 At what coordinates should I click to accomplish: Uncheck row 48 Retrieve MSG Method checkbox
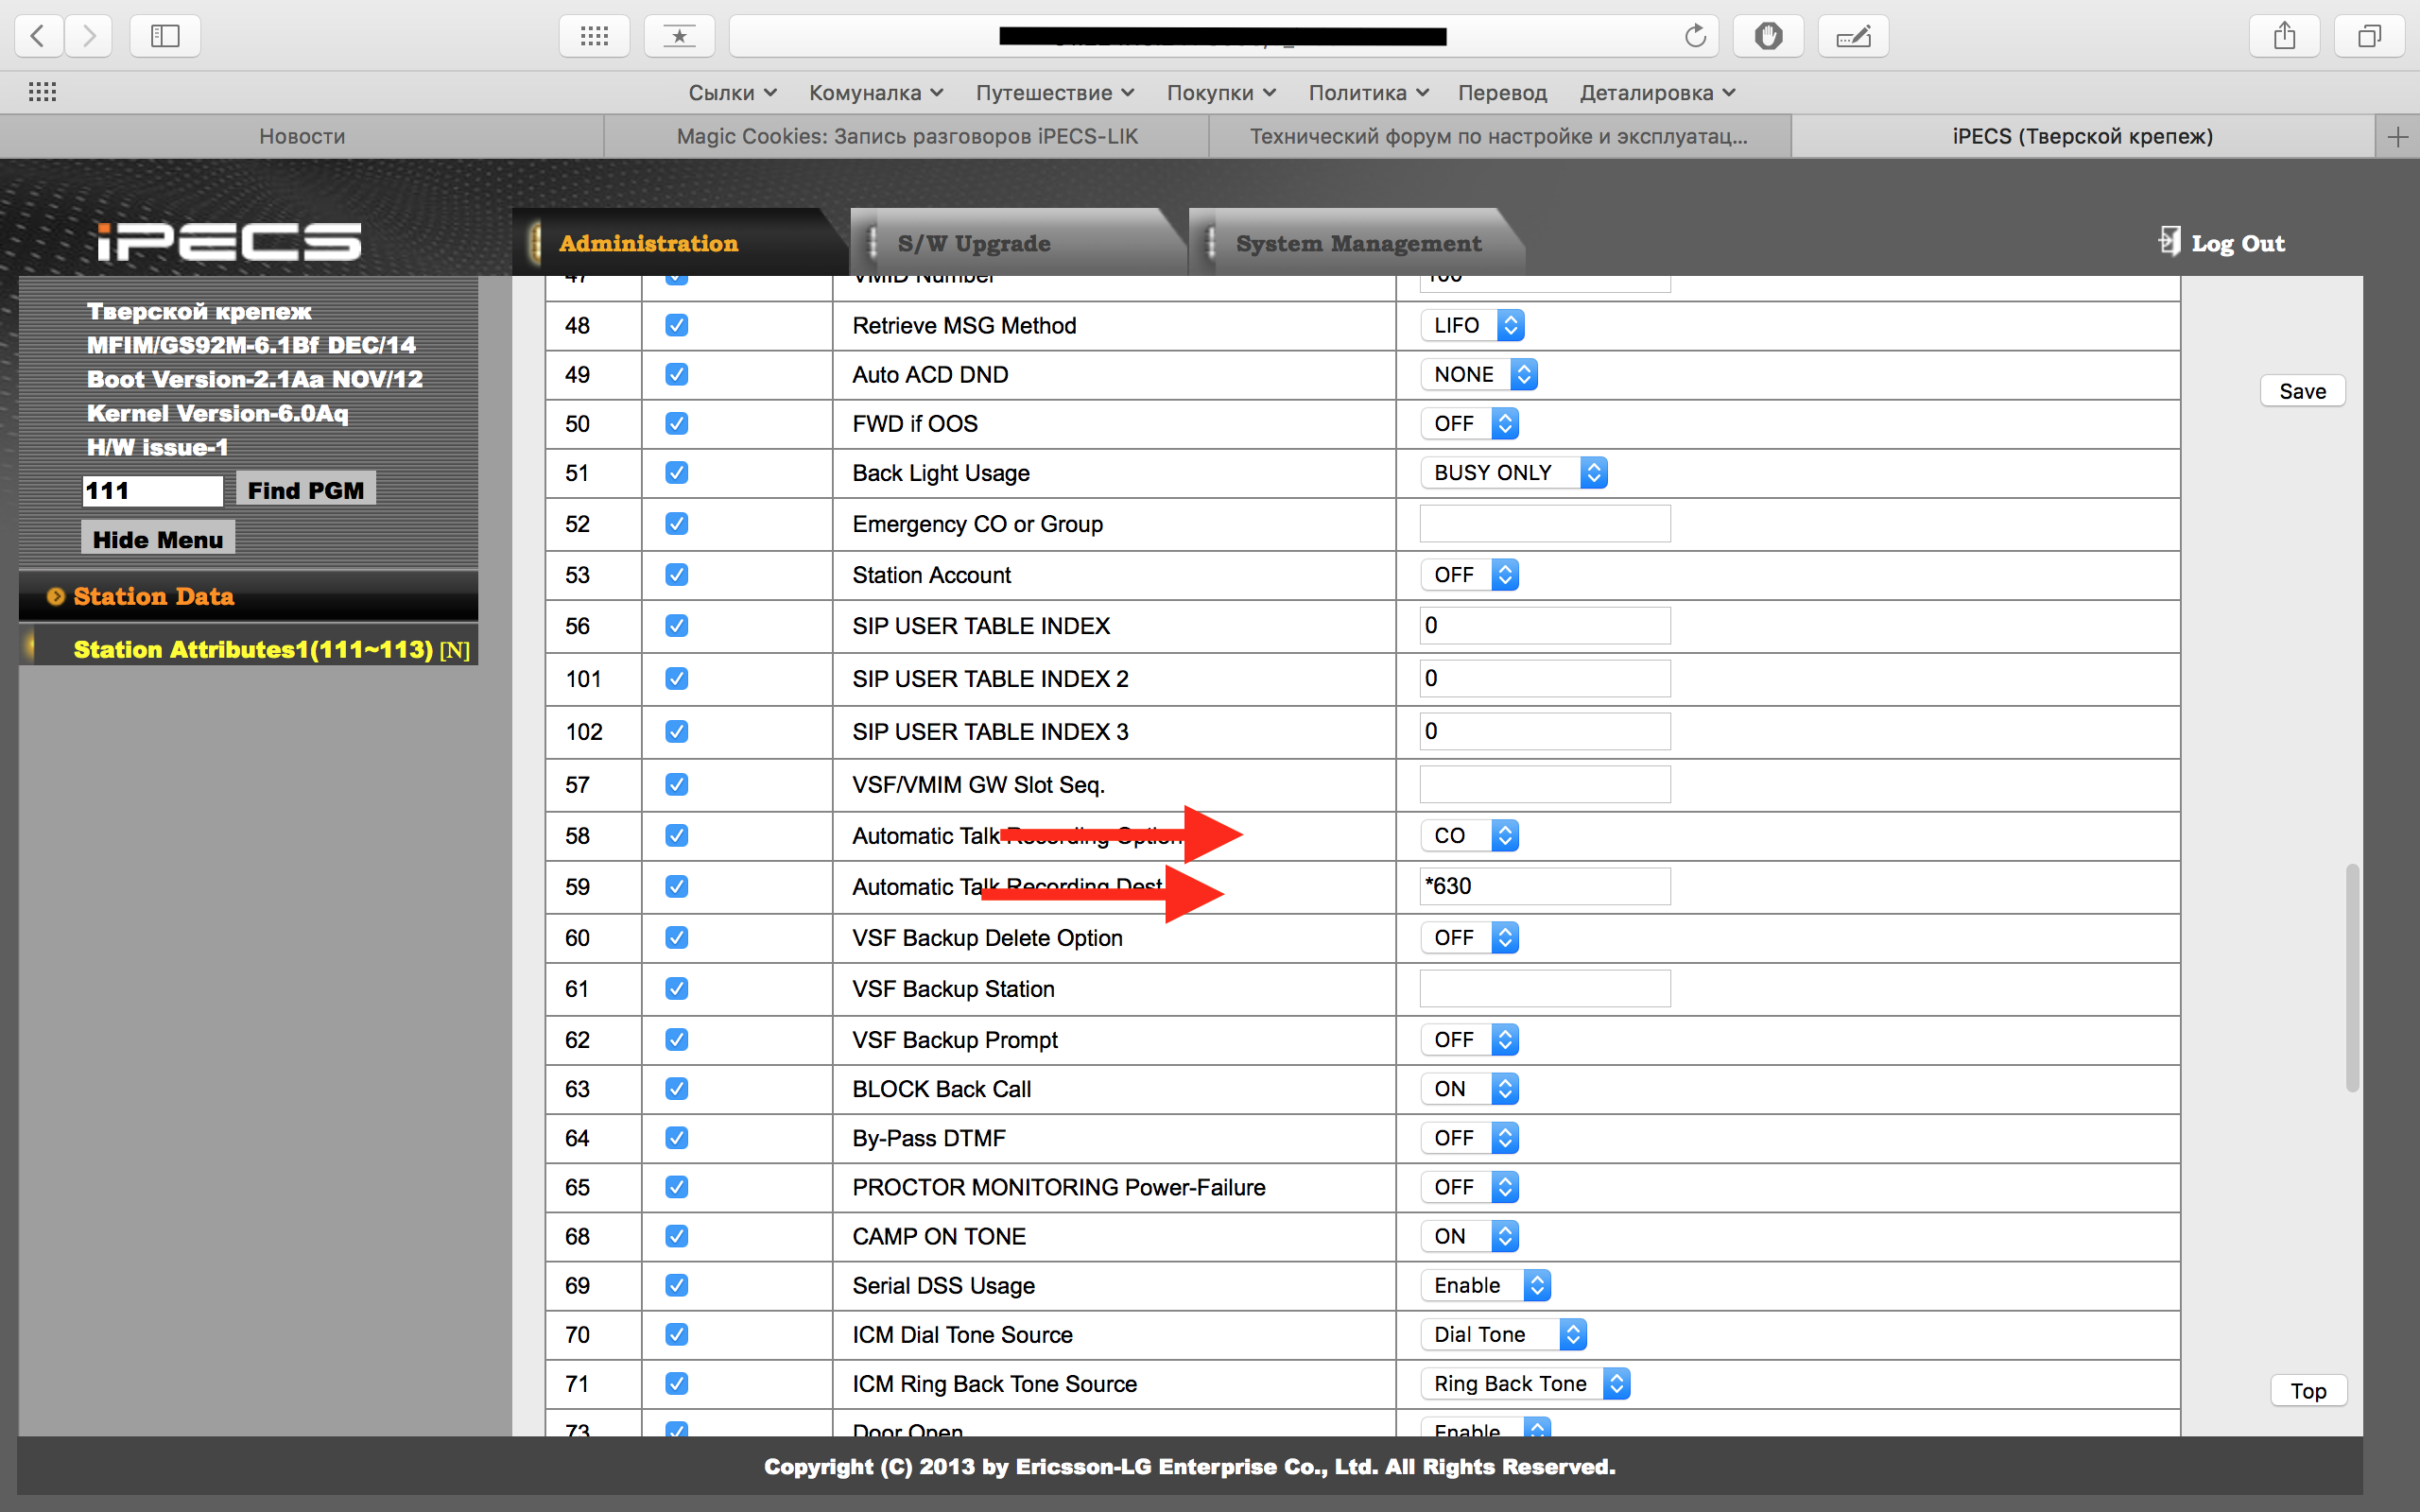pos(677,325)
